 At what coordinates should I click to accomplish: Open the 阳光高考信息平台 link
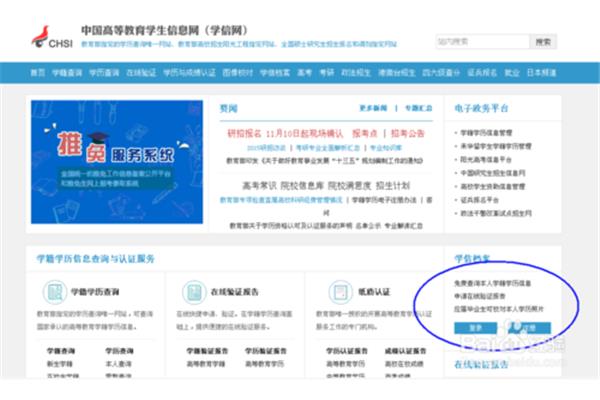click(486, 160)
